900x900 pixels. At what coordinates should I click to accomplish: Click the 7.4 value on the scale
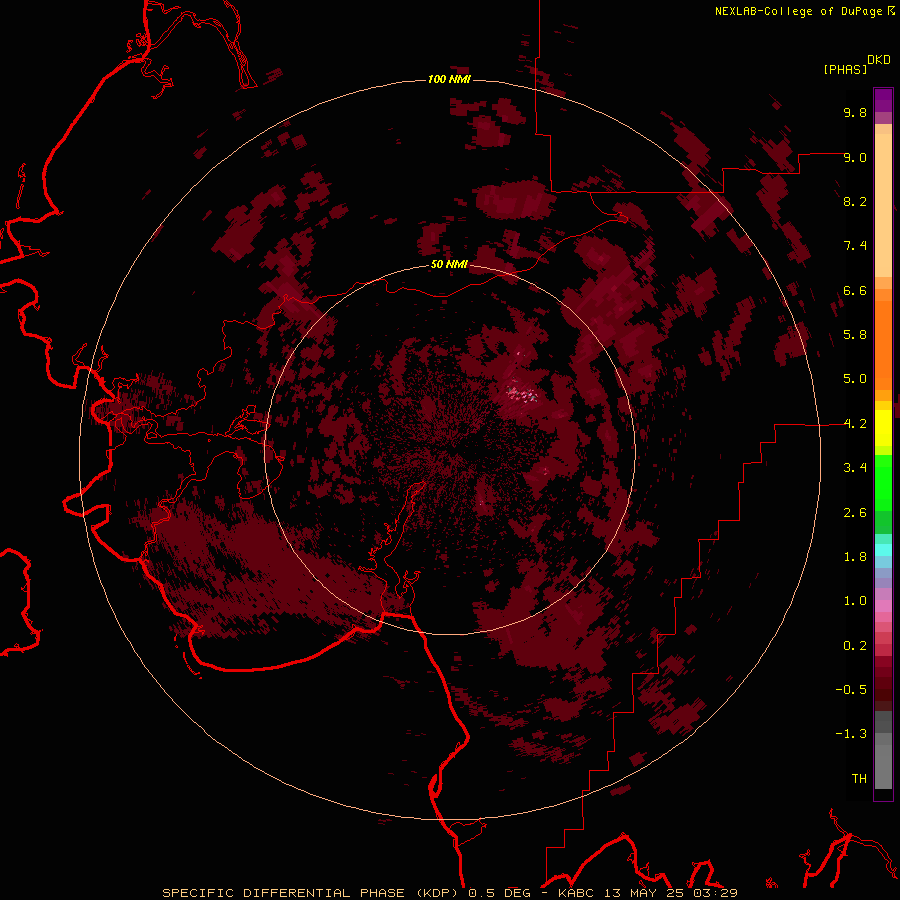coord(855,246)
